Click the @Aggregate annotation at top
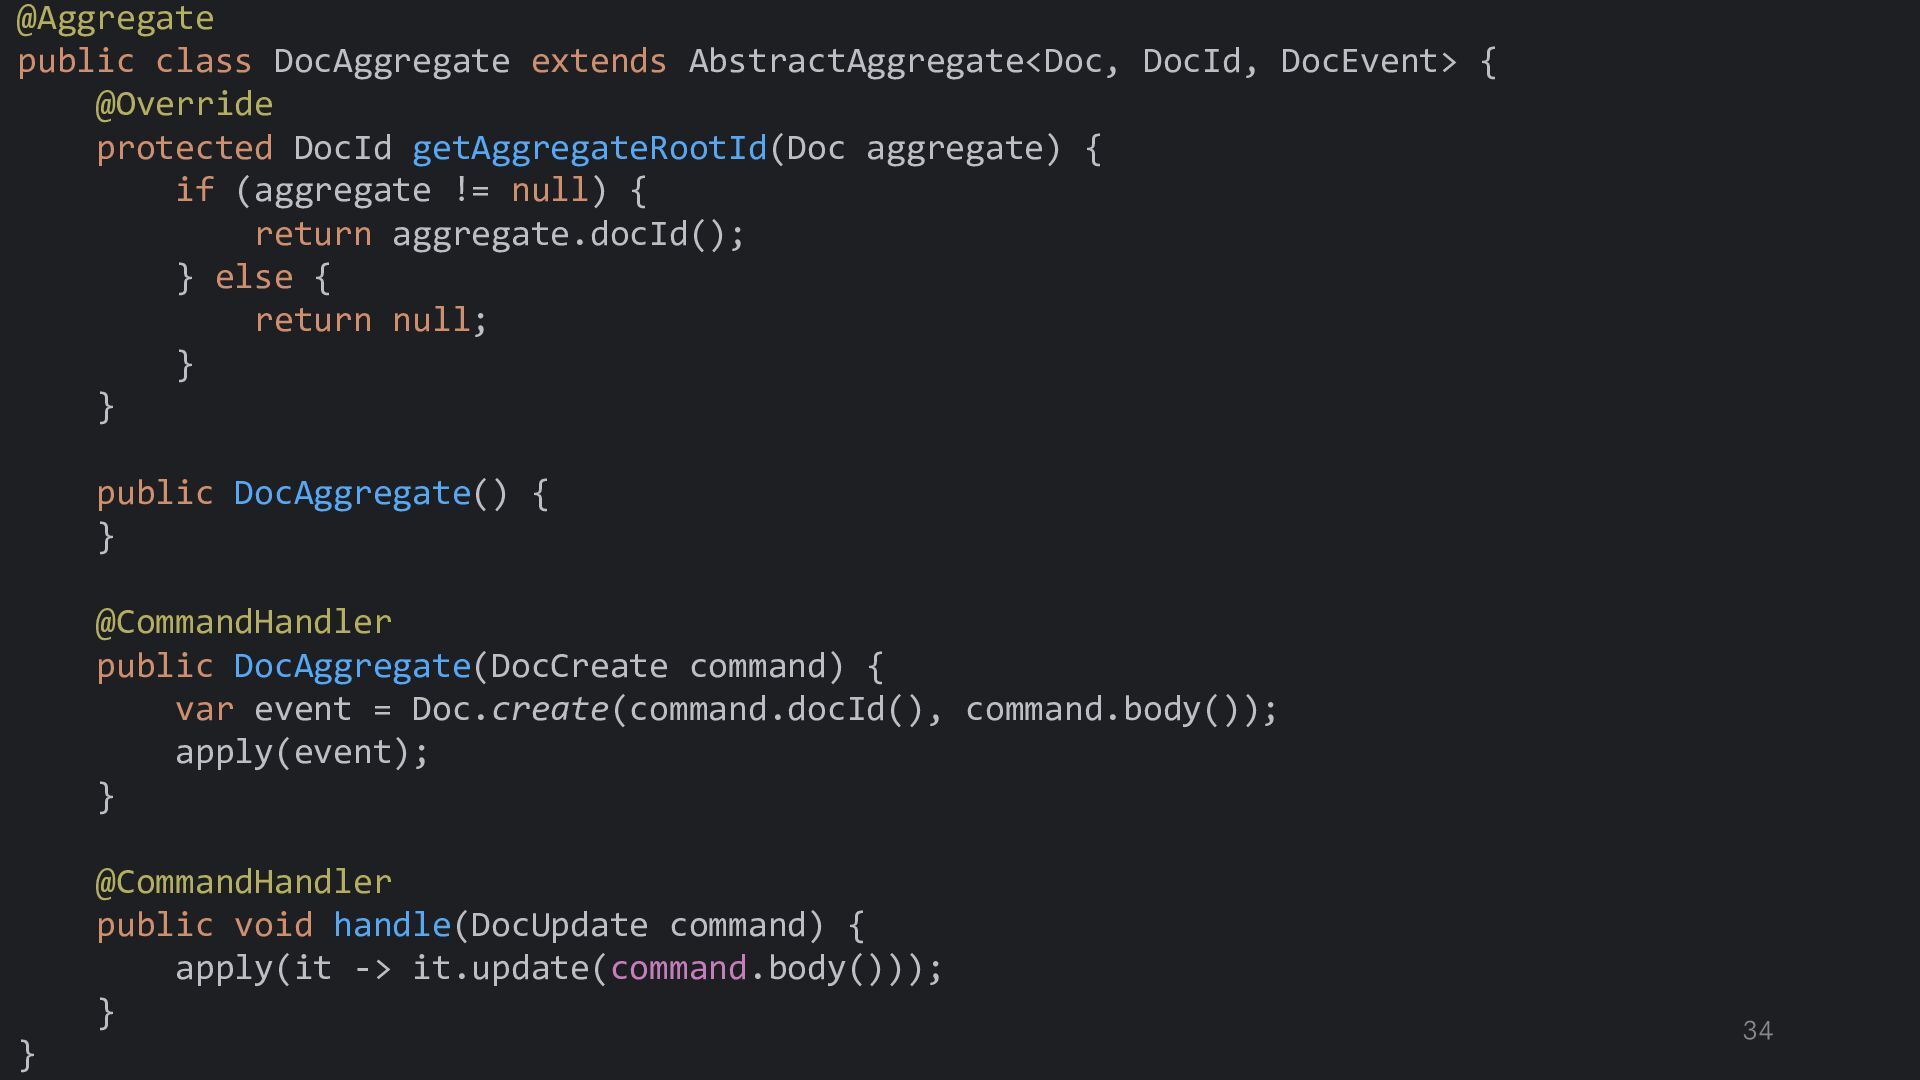This screenshot has height=1080, width=1920. pos(115,19)
